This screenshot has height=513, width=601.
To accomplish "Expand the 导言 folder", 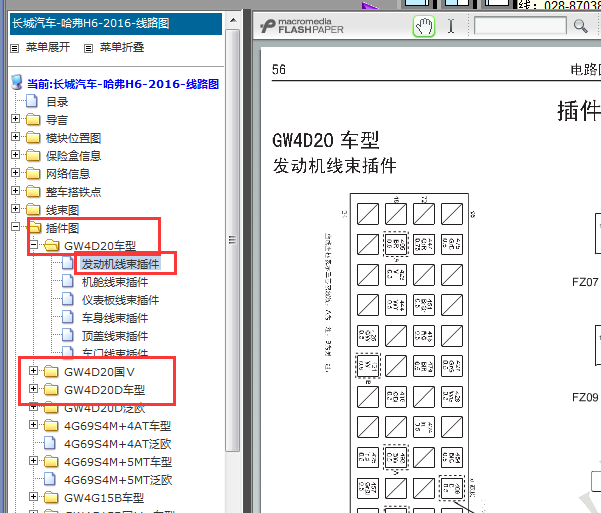I will [x=15, y=118].
